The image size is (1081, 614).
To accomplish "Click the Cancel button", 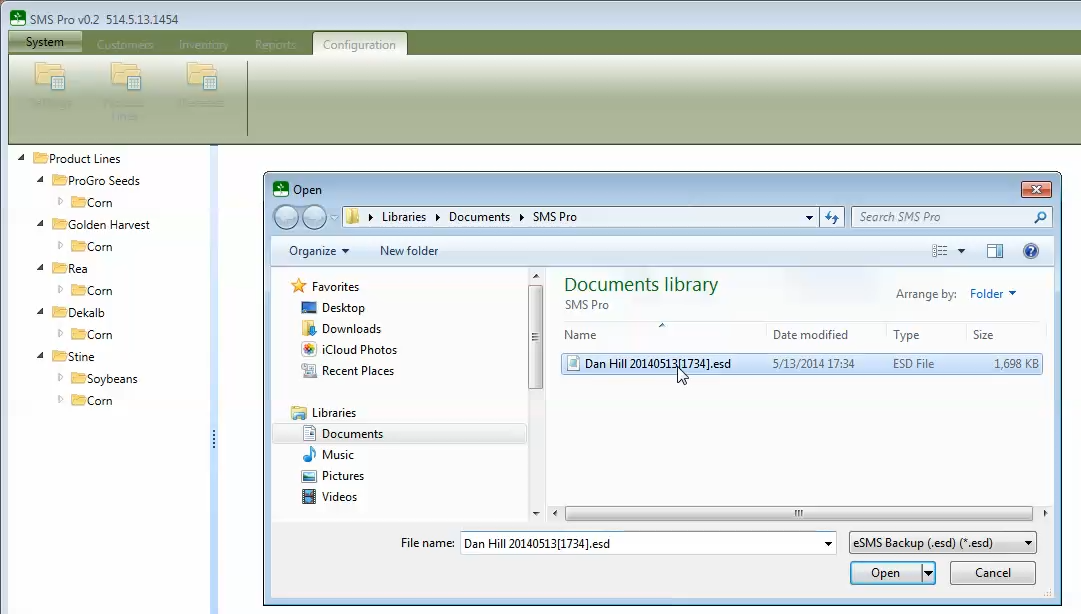I will click(993, 573).
